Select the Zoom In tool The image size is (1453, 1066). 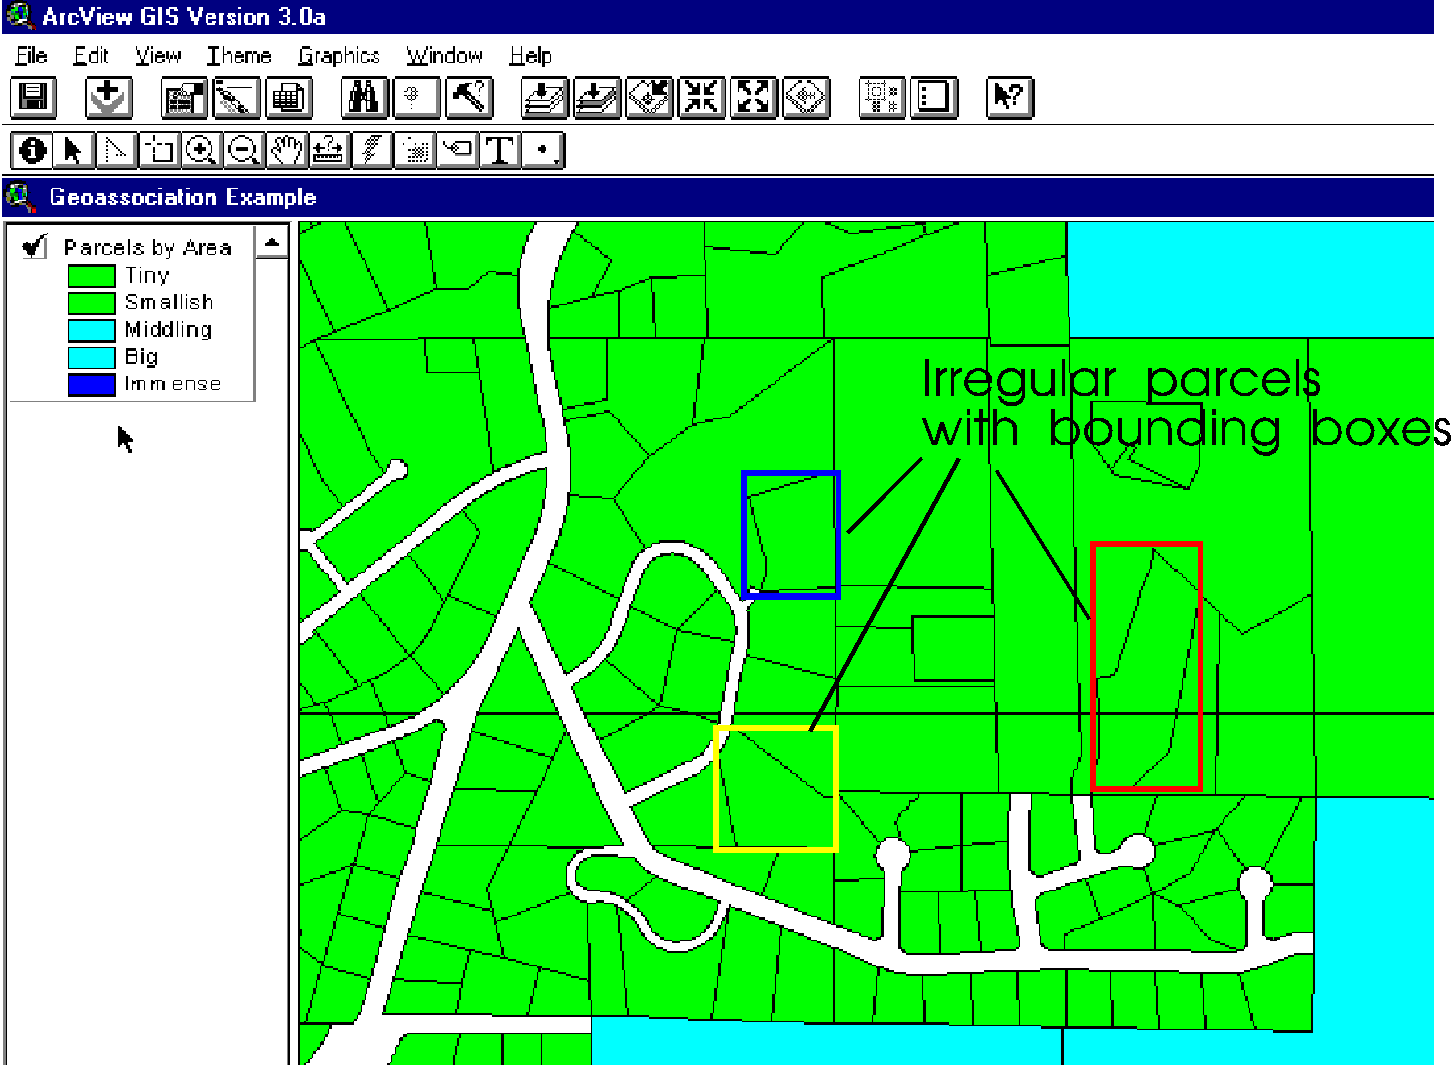[x=201, y=149]
